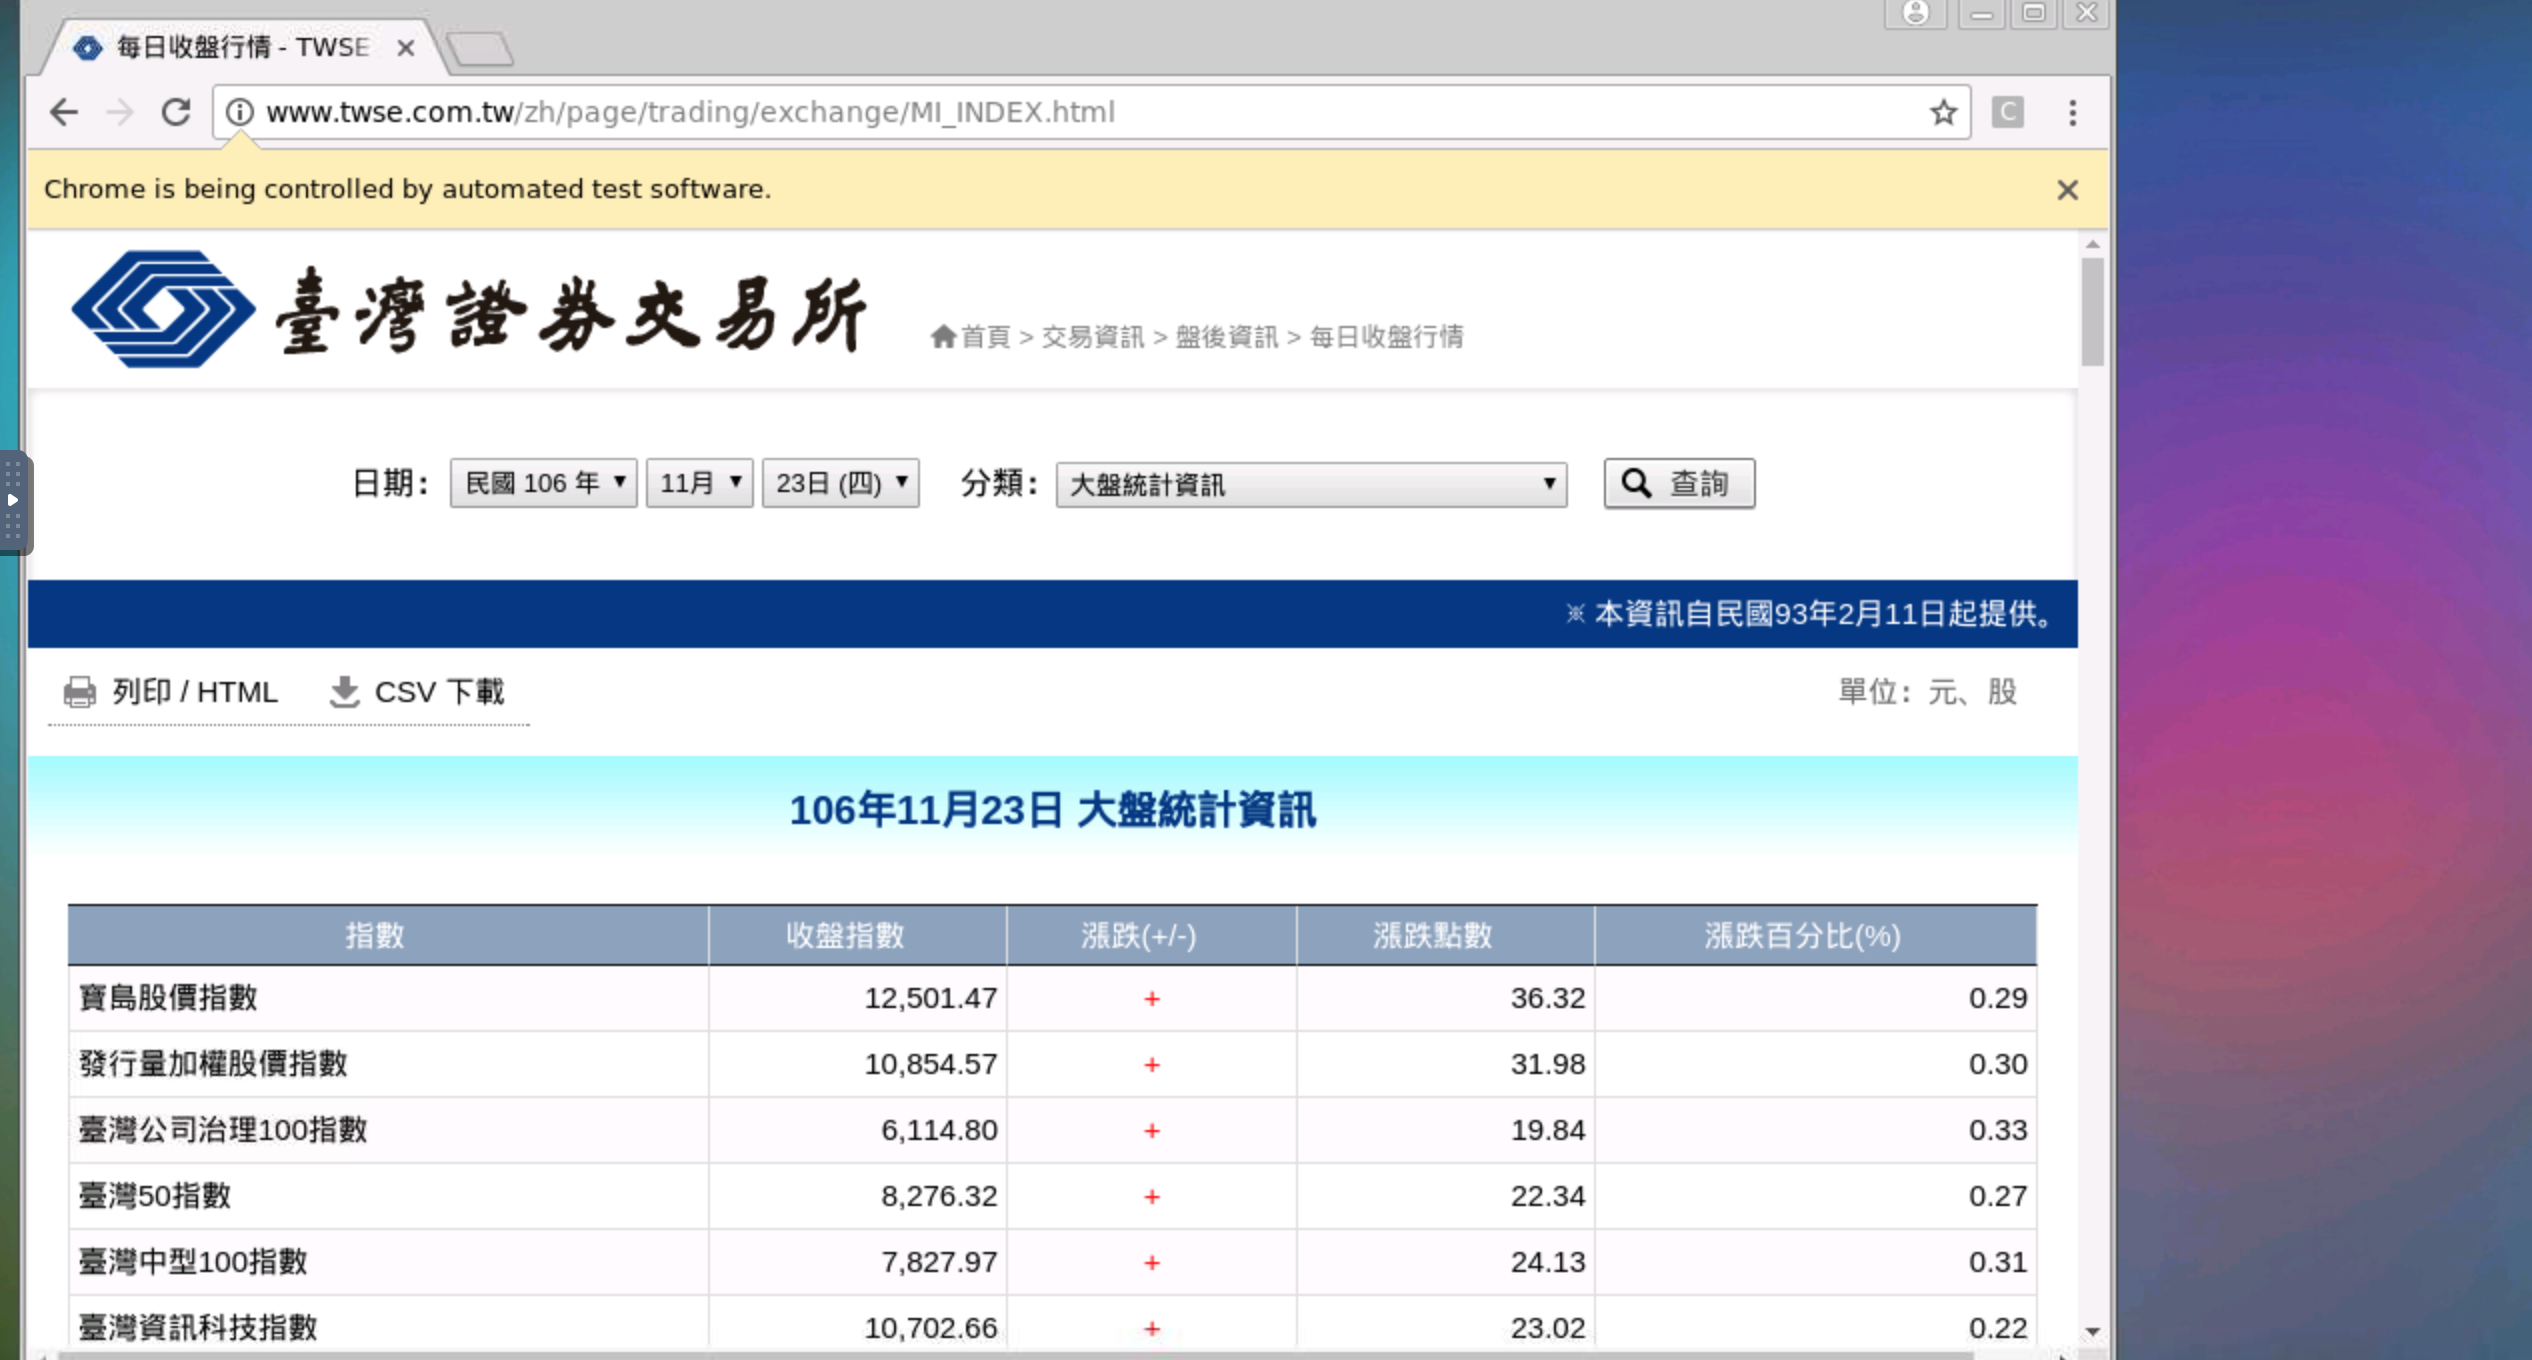This screenshot has width=2532, height=1360.
Task: Expand the 大盤統計資訊 category dropdown
Action: coord(1311,485)
